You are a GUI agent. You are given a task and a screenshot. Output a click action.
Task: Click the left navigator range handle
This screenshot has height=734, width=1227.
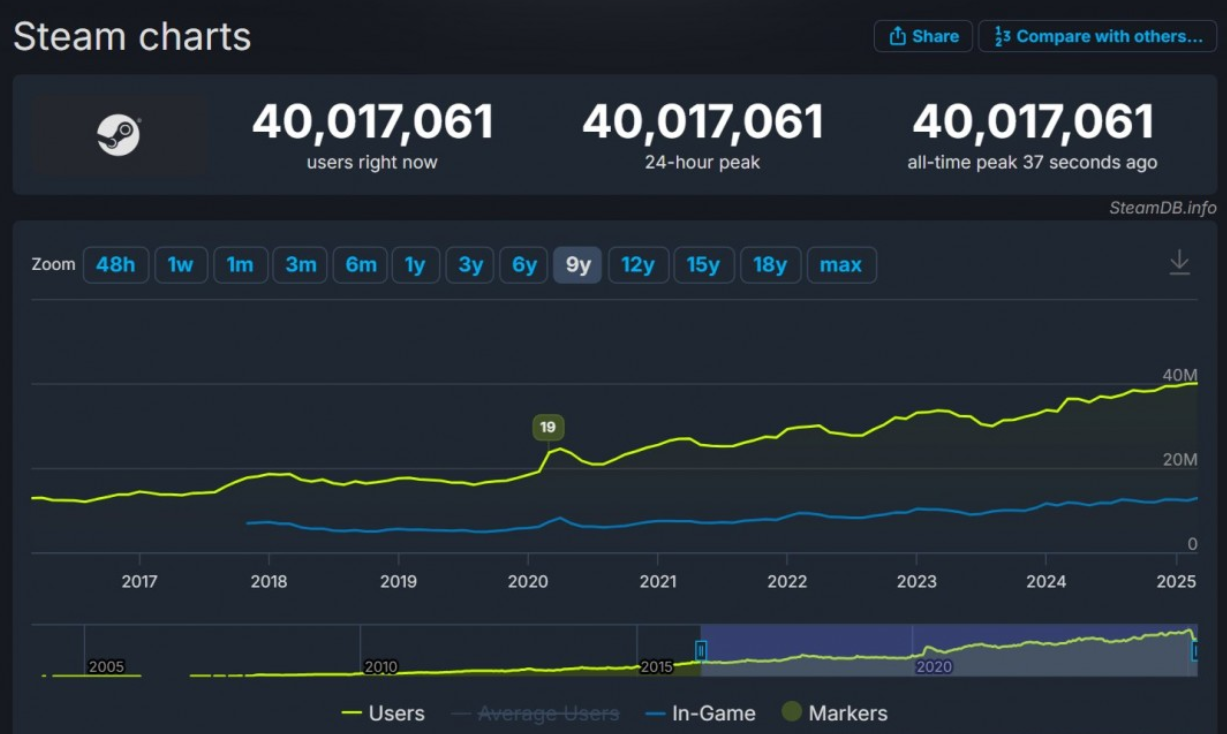[701, 650]
